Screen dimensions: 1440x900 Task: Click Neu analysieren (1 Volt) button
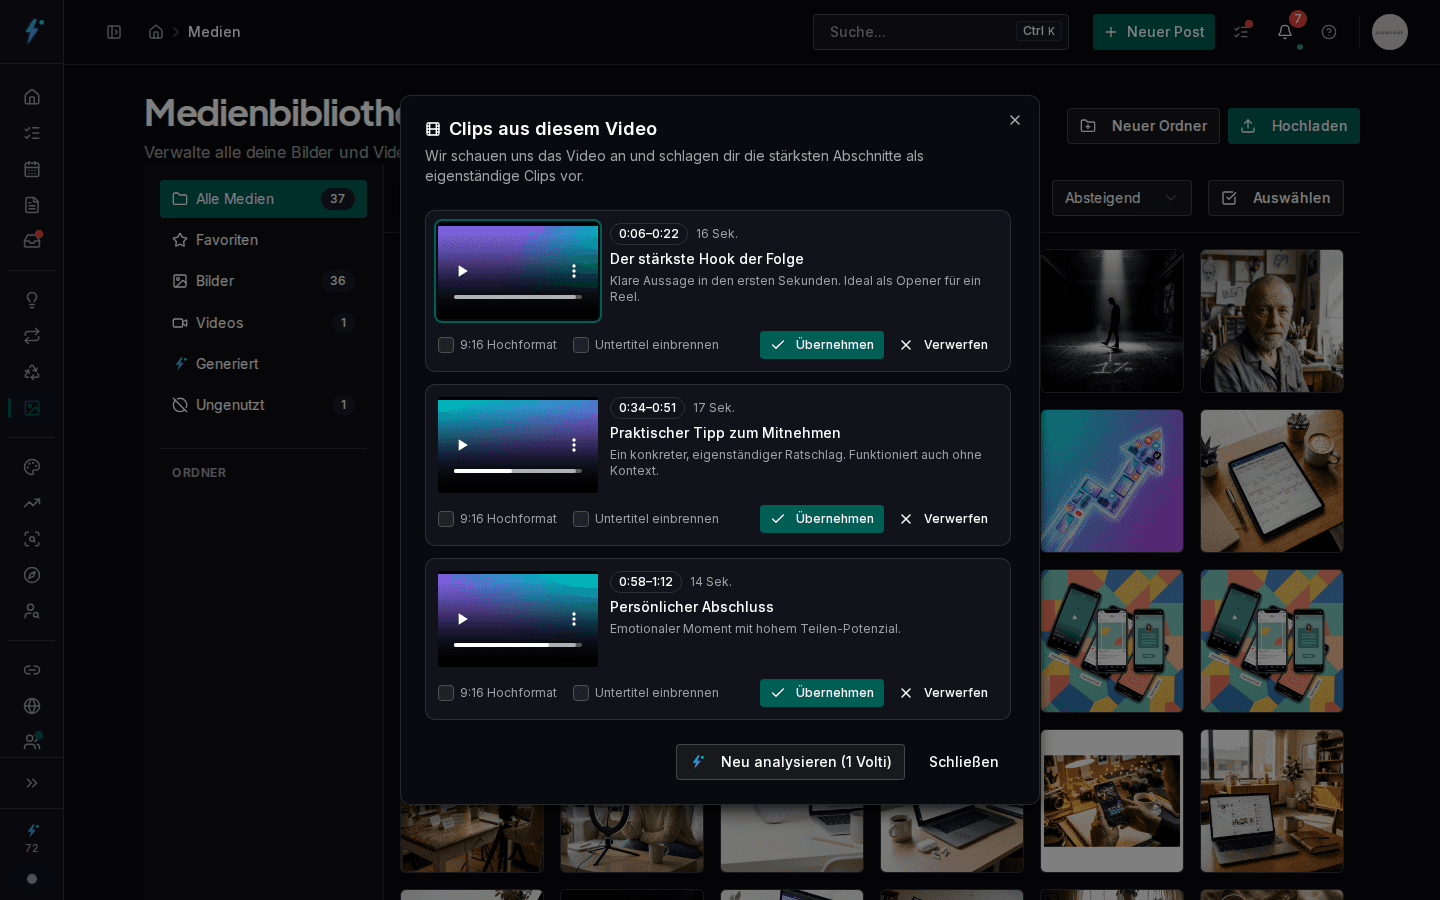[790, 762]
